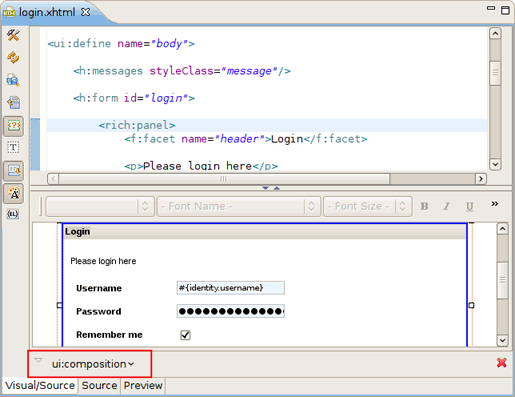The height and width of the screenshot is (397, 515).
Task: Close selection bar with red X
Action: [502, 363]
